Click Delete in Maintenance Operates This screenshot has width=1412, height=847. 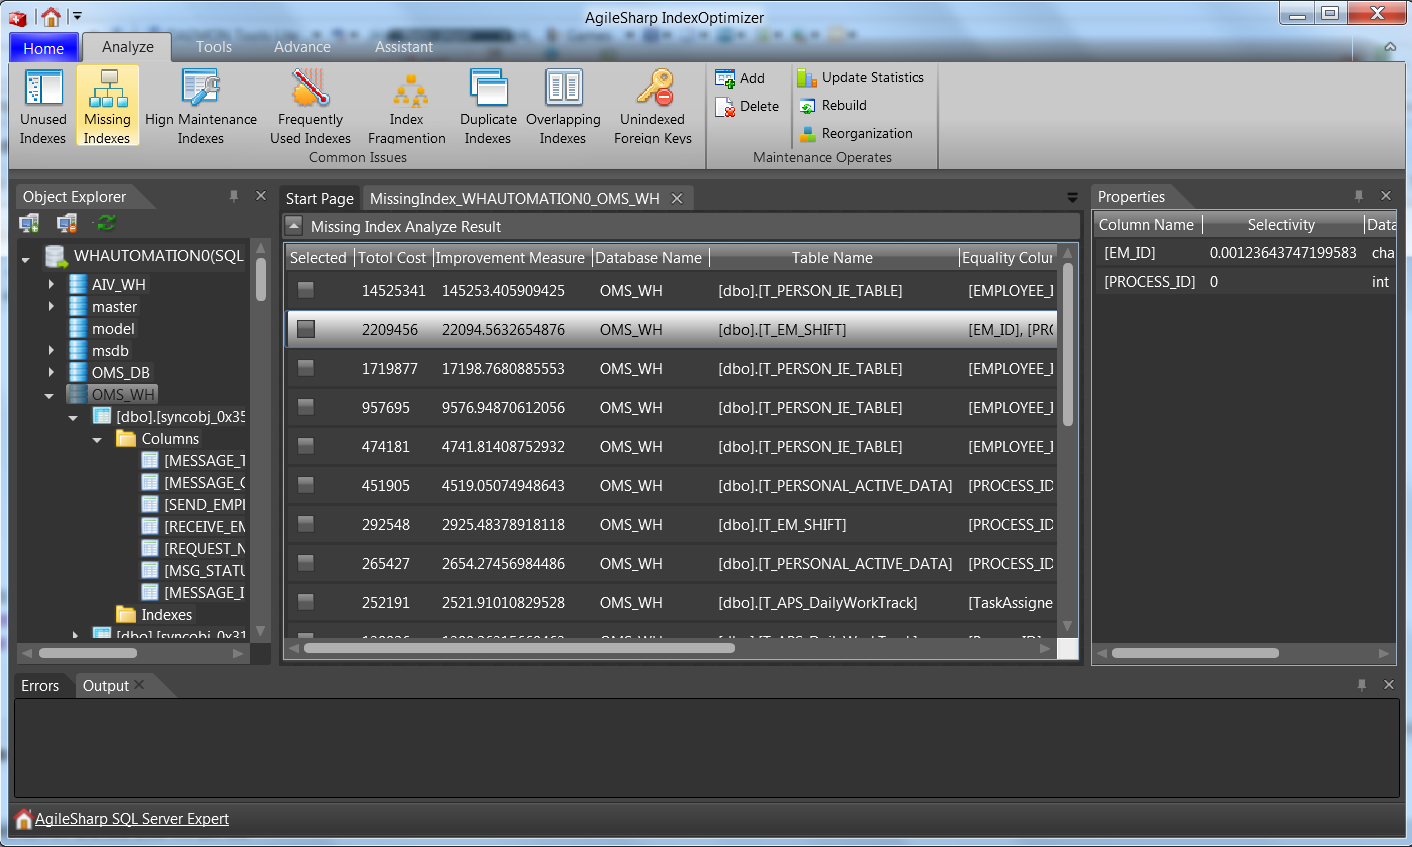pos(747,106)
